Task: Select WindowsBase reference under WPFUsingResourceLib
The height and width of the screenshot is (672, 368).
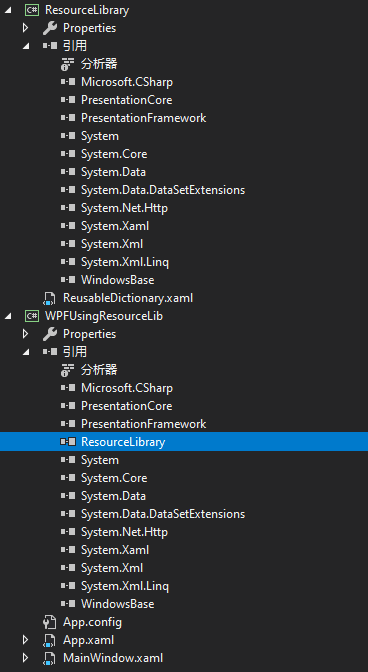Action: click(x=117, y=604)
